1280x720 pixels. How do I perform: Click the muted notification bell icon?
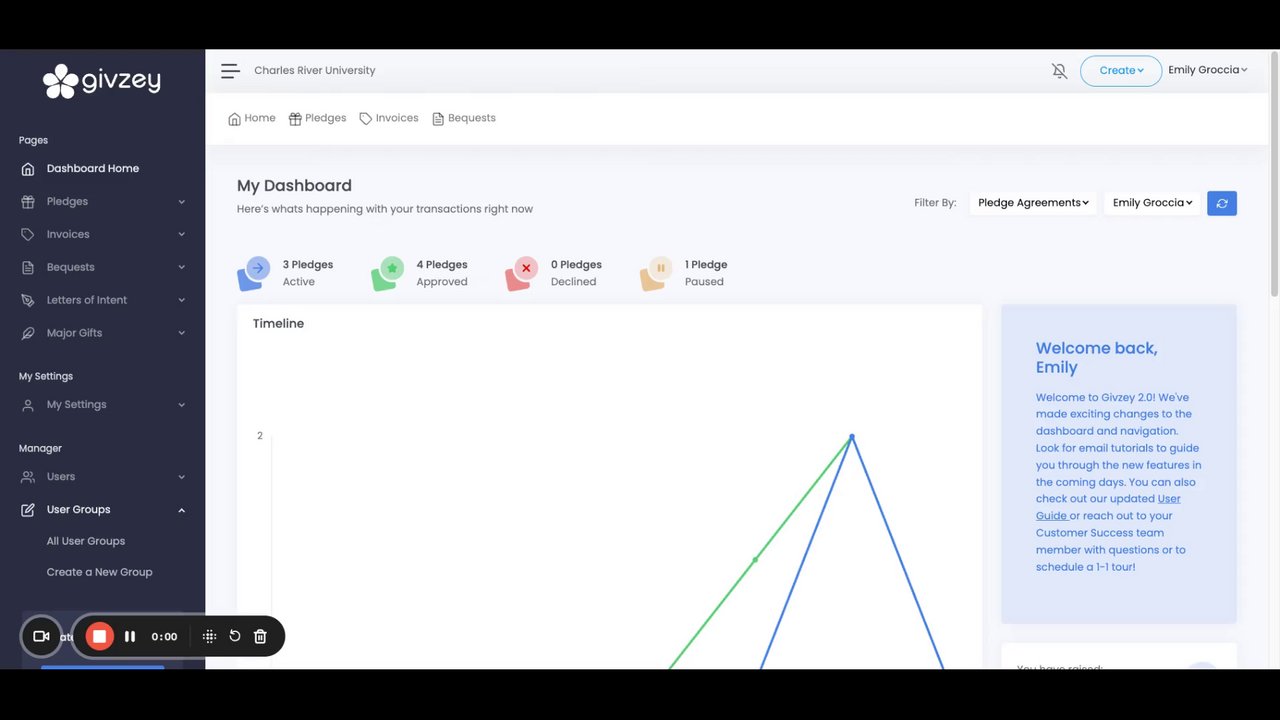click(x=1059, y=71)
